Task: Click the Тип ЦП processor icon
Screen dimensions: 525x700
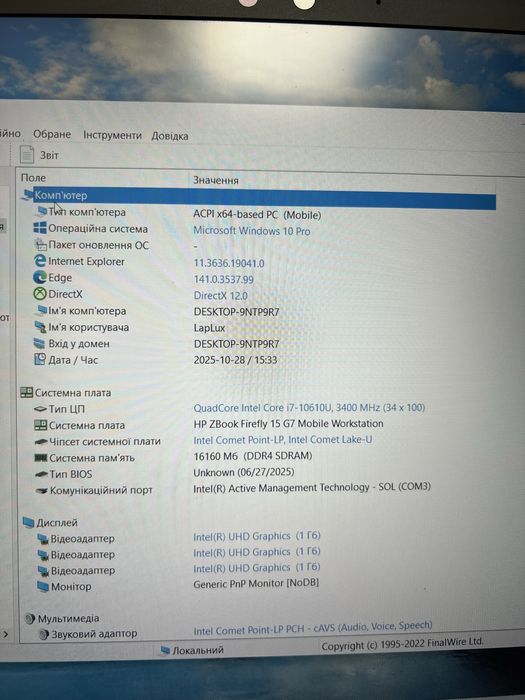Action: [40, 408]
